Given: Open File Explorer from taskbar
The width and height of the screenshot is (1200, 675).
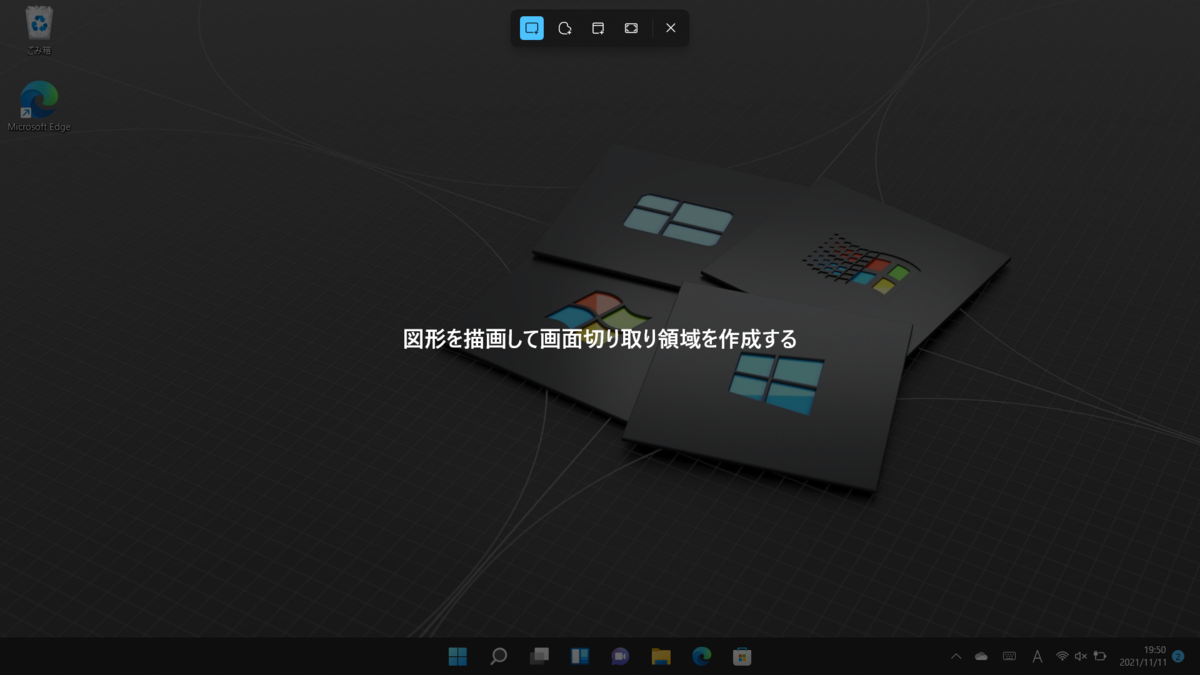Looking at the screenshot, I should [661, 656].
